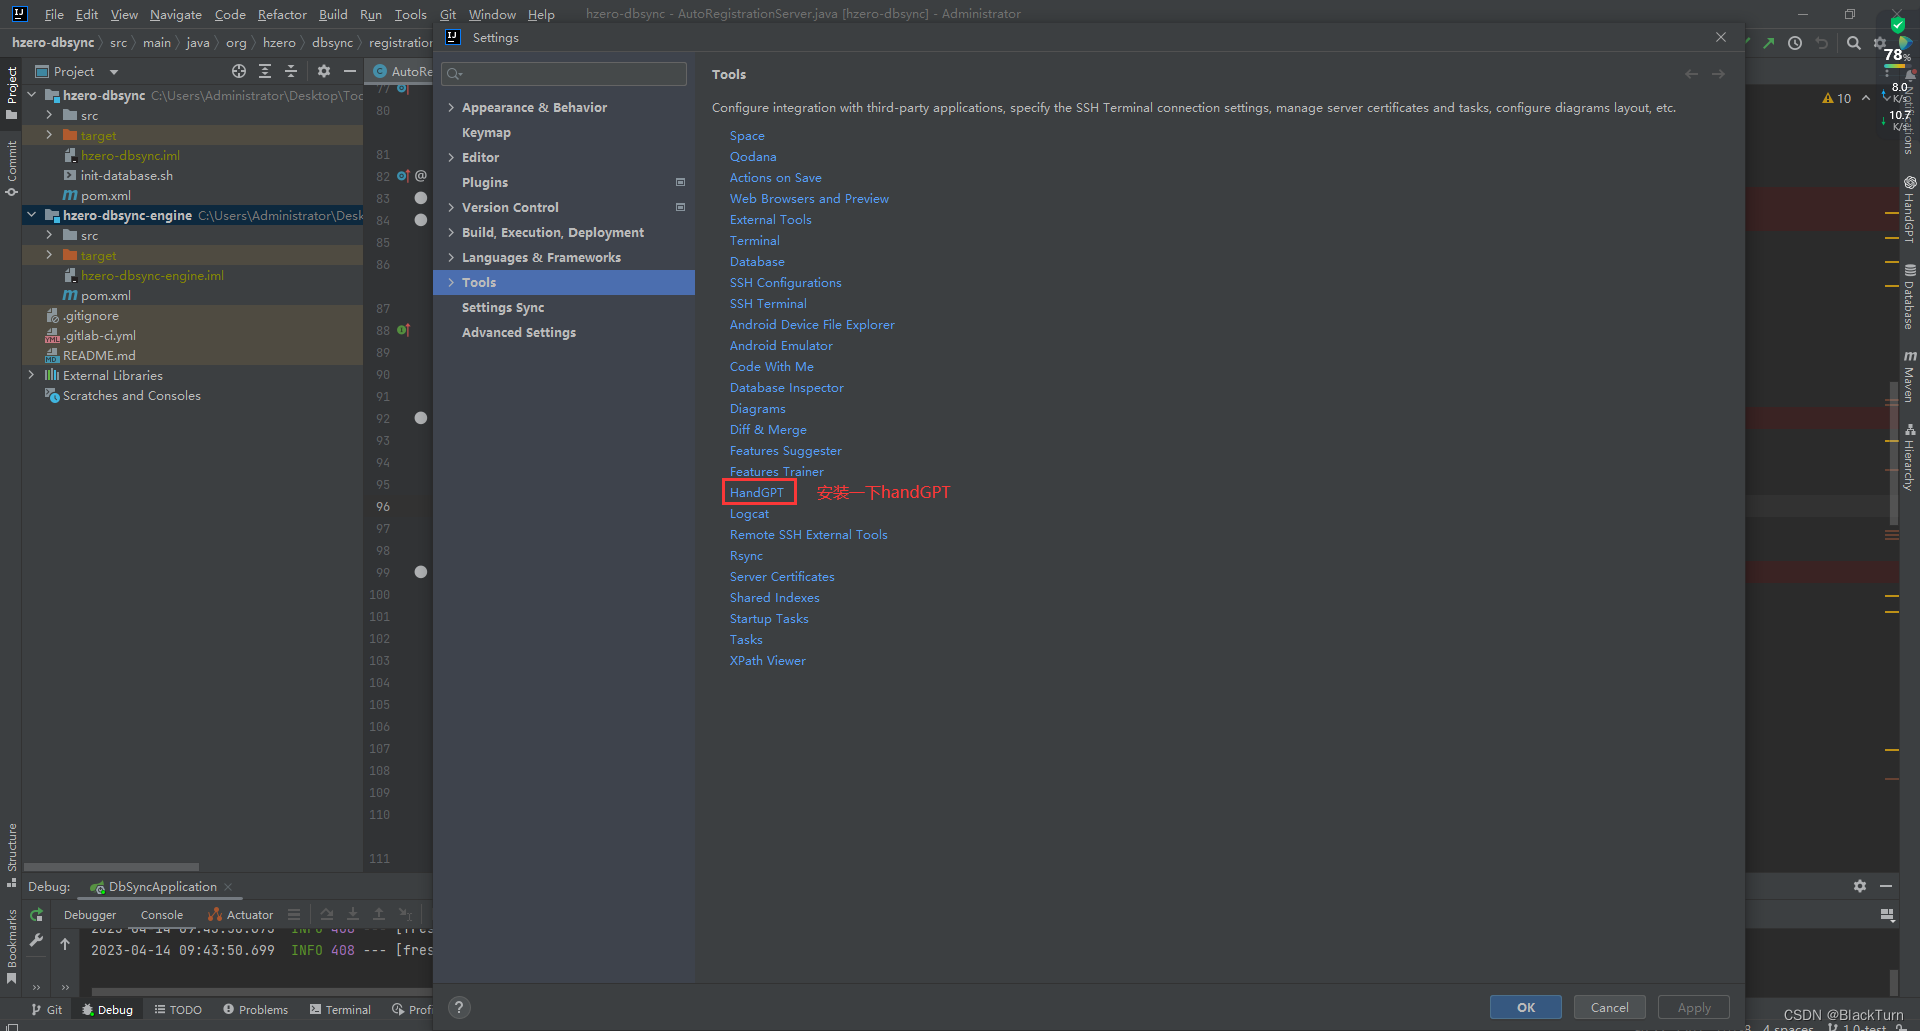Screen dimensions: 1920x1031
Task: Select init-database.sh in project tree
Action: [x=126, y=175]
